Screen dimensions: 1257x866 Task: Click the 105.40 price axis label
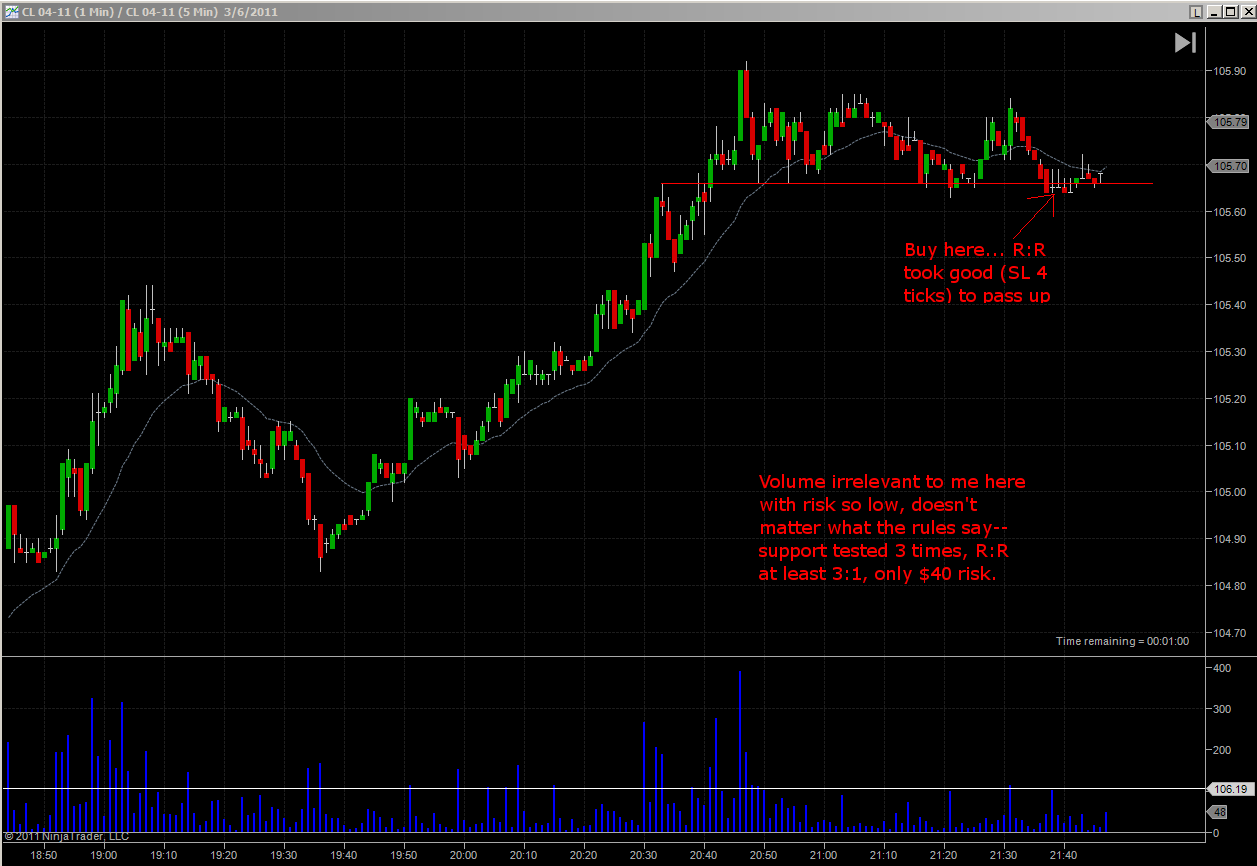click(x=1231, y=305)
